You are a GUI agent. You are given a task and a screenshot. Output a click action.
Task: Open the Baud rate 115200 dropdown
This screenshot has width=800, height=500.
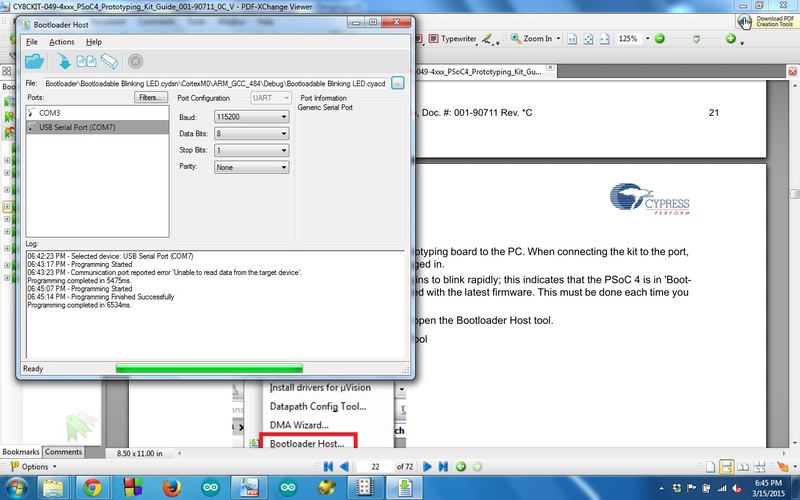pyautogui.click(x=252, y=117)
